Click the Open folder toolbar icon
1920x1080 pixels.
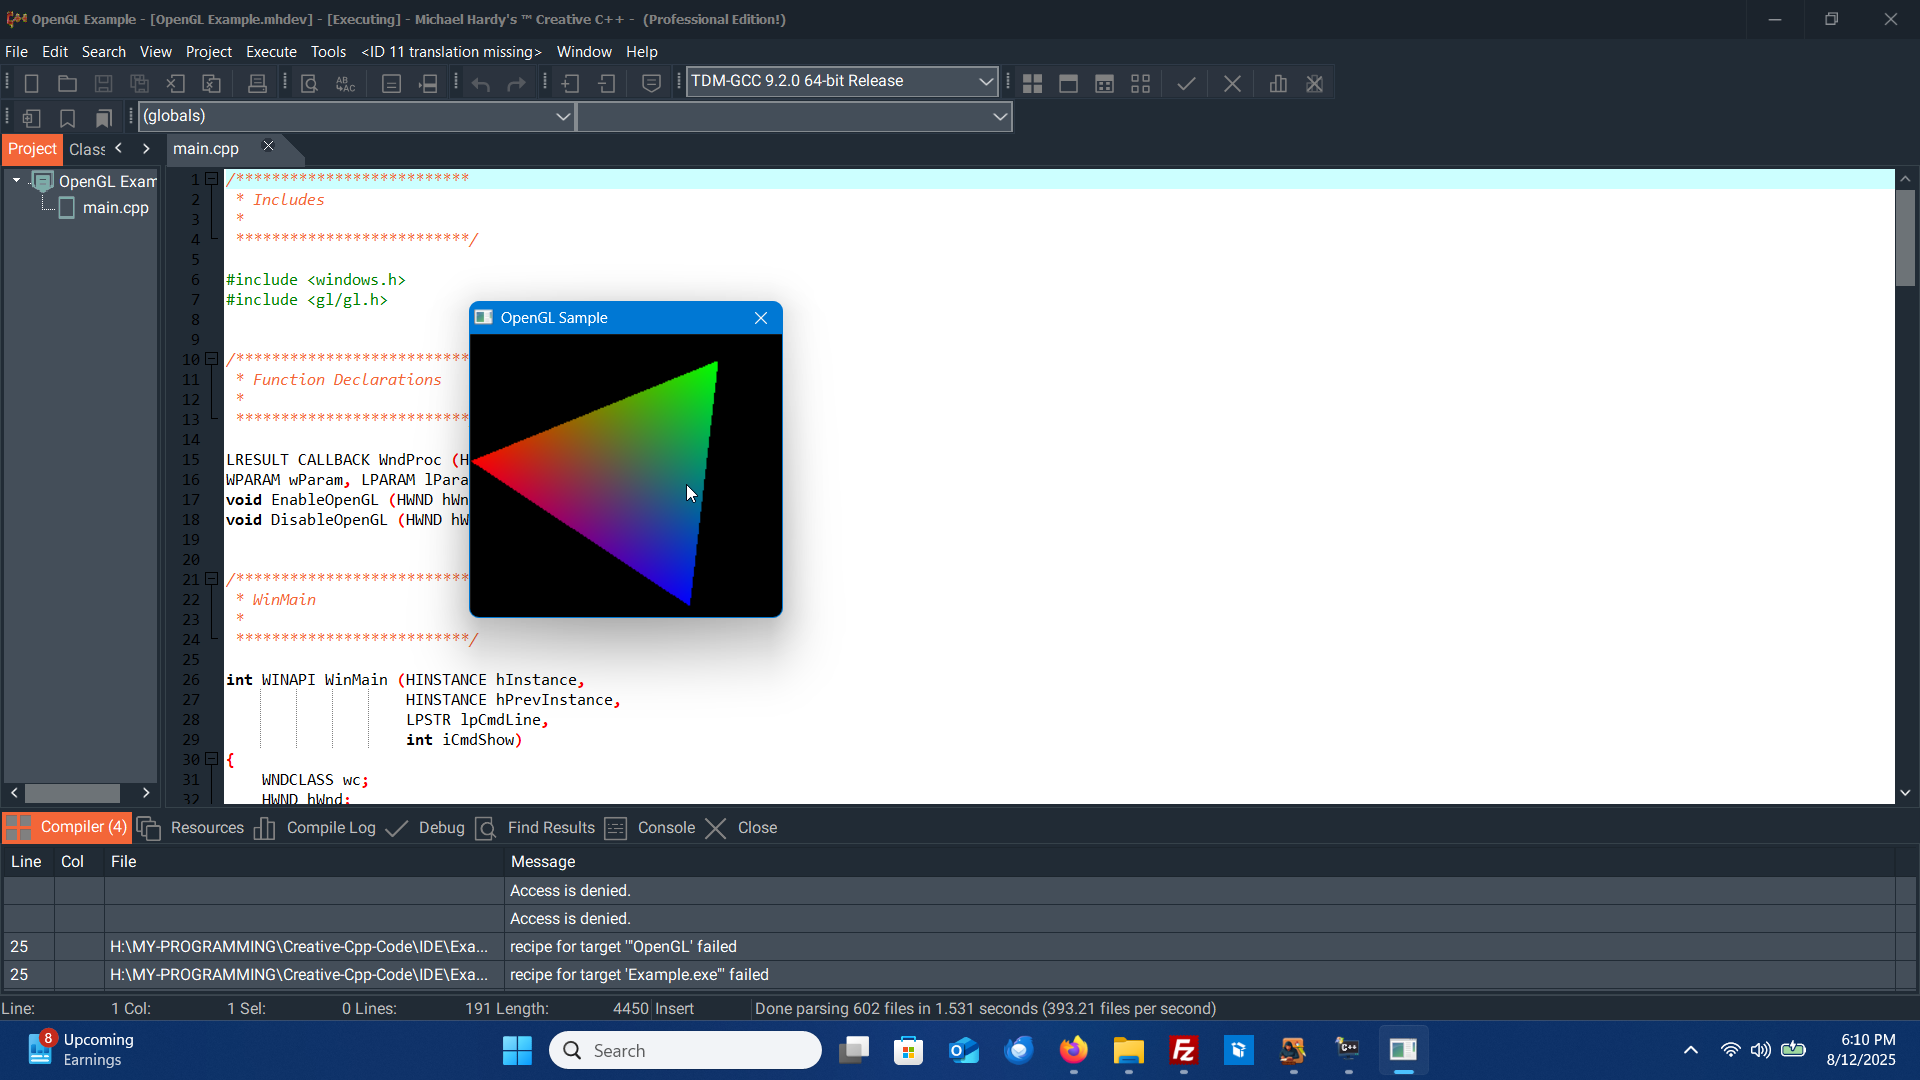click(67, 84)
